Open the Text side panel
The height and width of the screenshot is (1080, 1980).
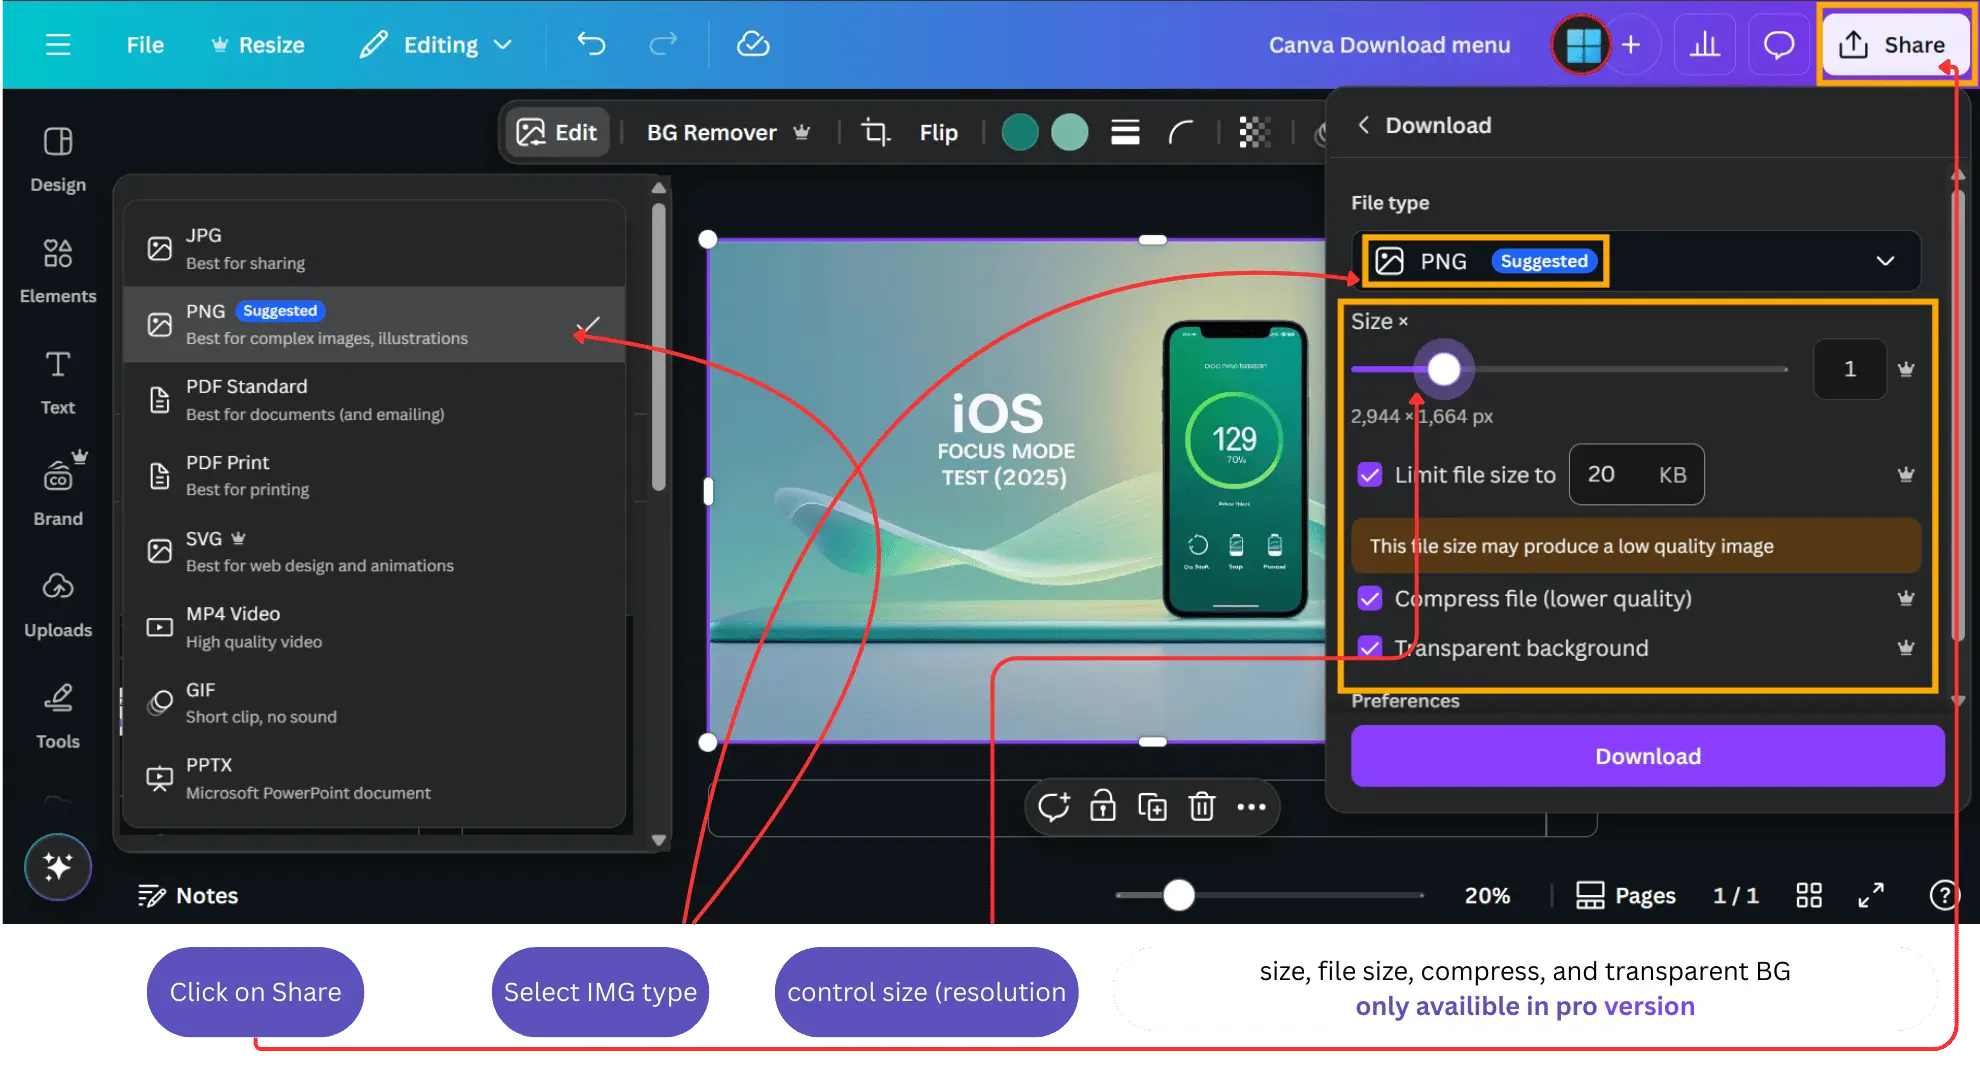58,382
